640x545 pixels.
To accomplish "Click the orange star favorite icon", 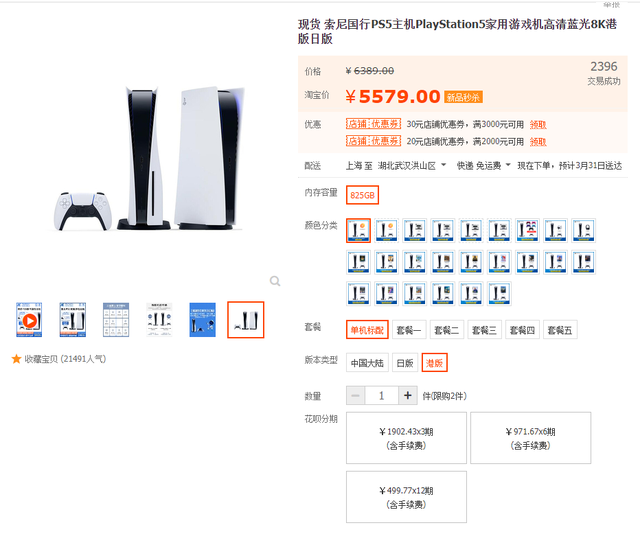I will (x=16, y=359).
